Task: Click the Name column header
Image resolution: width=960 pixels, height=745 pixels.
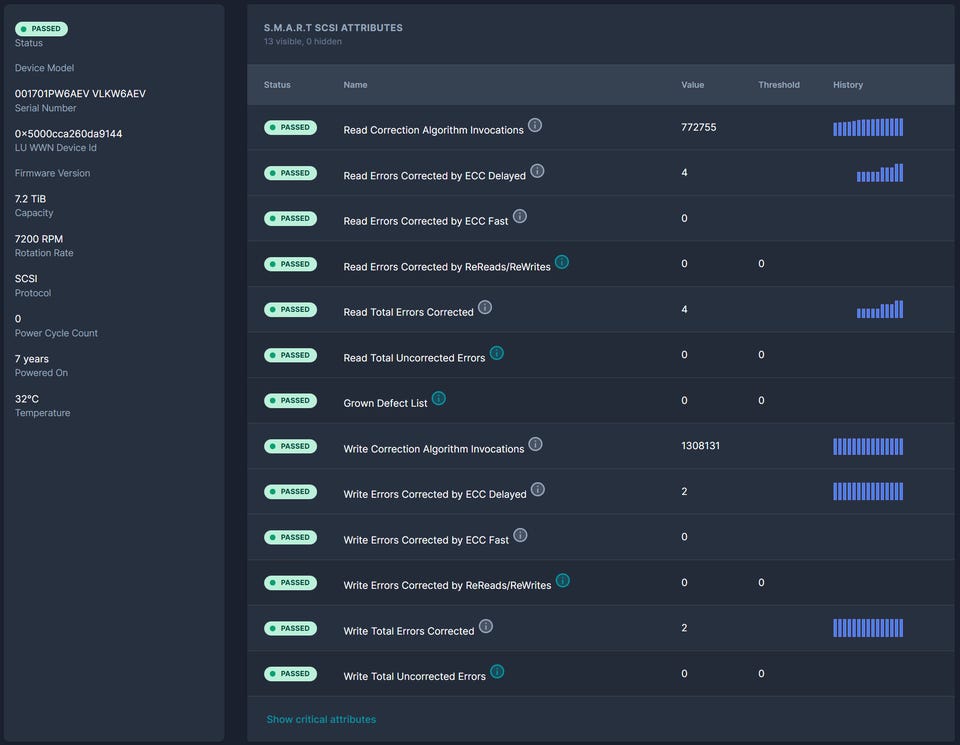Action: [x=355, y=85]
